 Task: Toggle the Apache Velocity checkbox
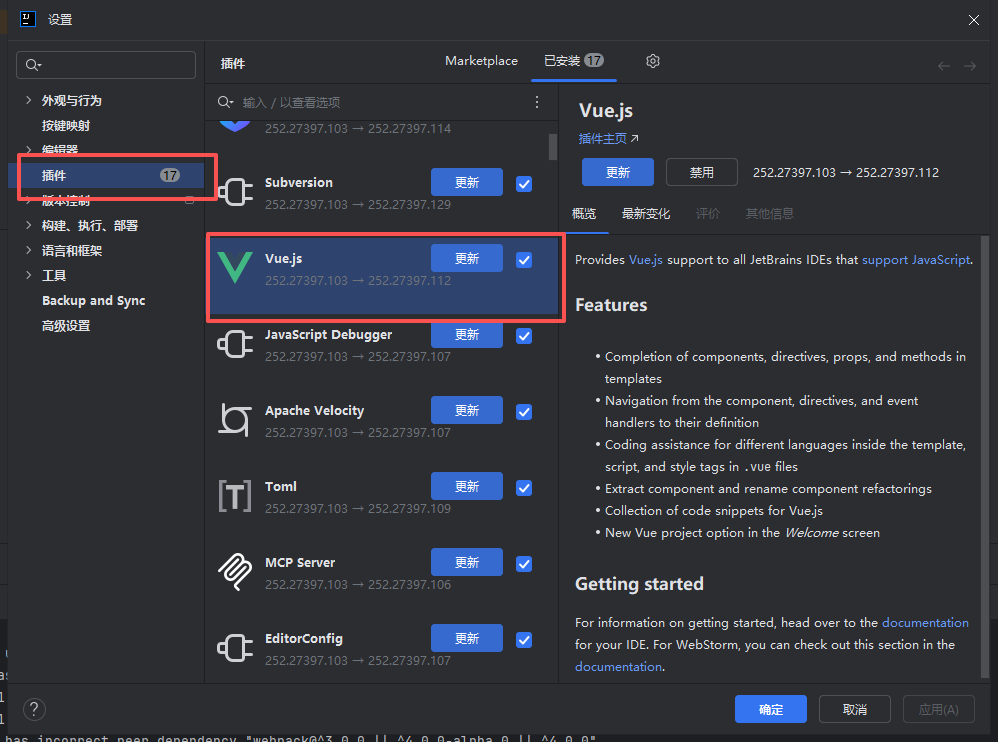[x=524, y=412]
